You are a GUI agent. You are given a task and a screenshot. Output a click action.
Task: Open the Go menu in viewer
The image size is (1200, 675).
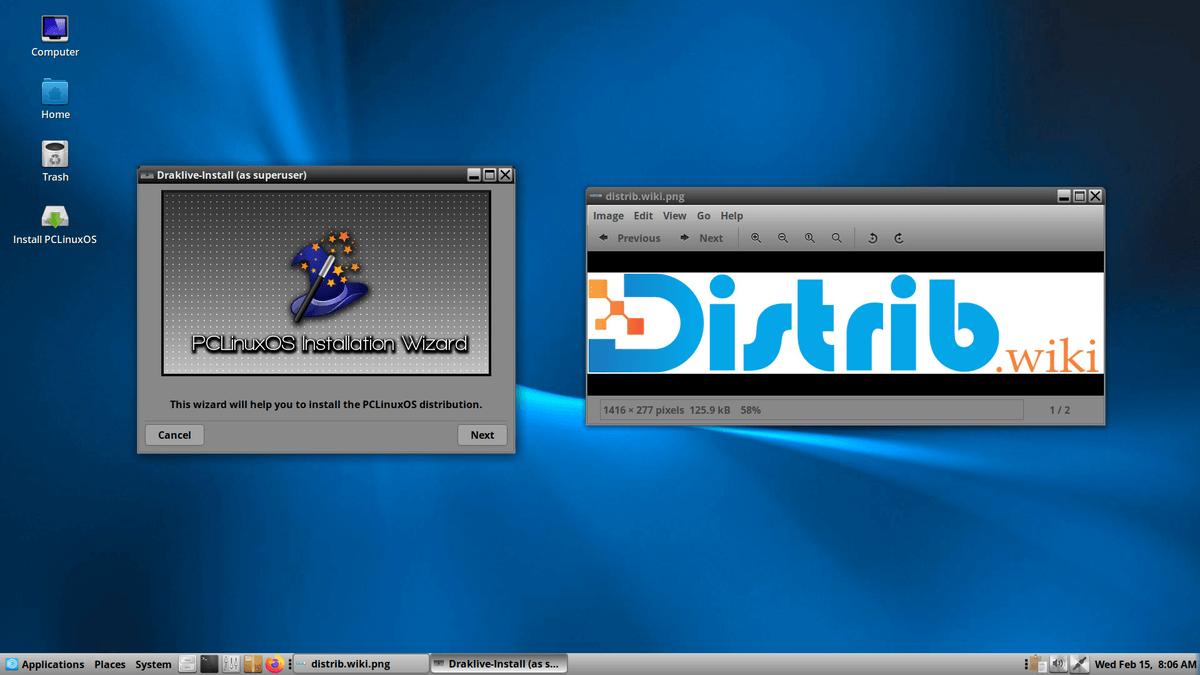pos(704,216)
